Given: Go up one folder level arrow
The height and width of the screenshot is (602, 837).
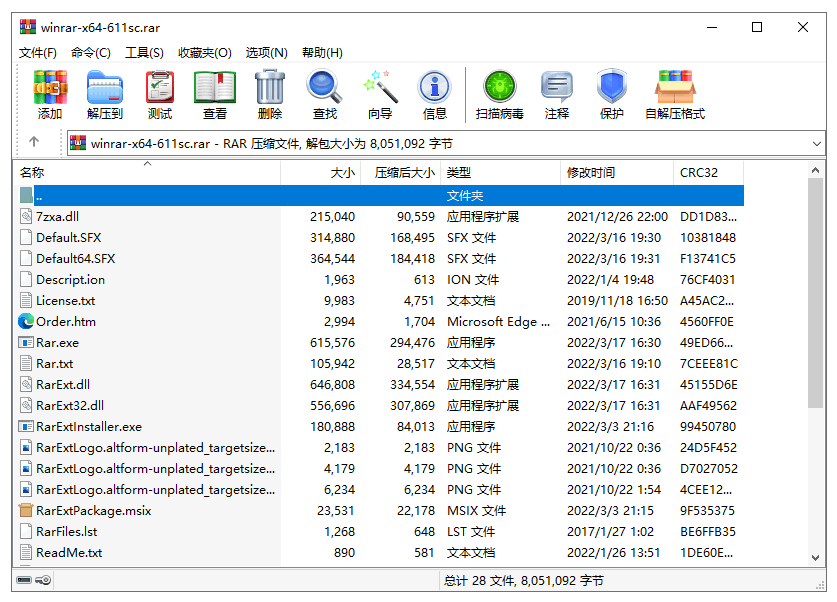Looking at the screenshot, I should click(34, 141).
